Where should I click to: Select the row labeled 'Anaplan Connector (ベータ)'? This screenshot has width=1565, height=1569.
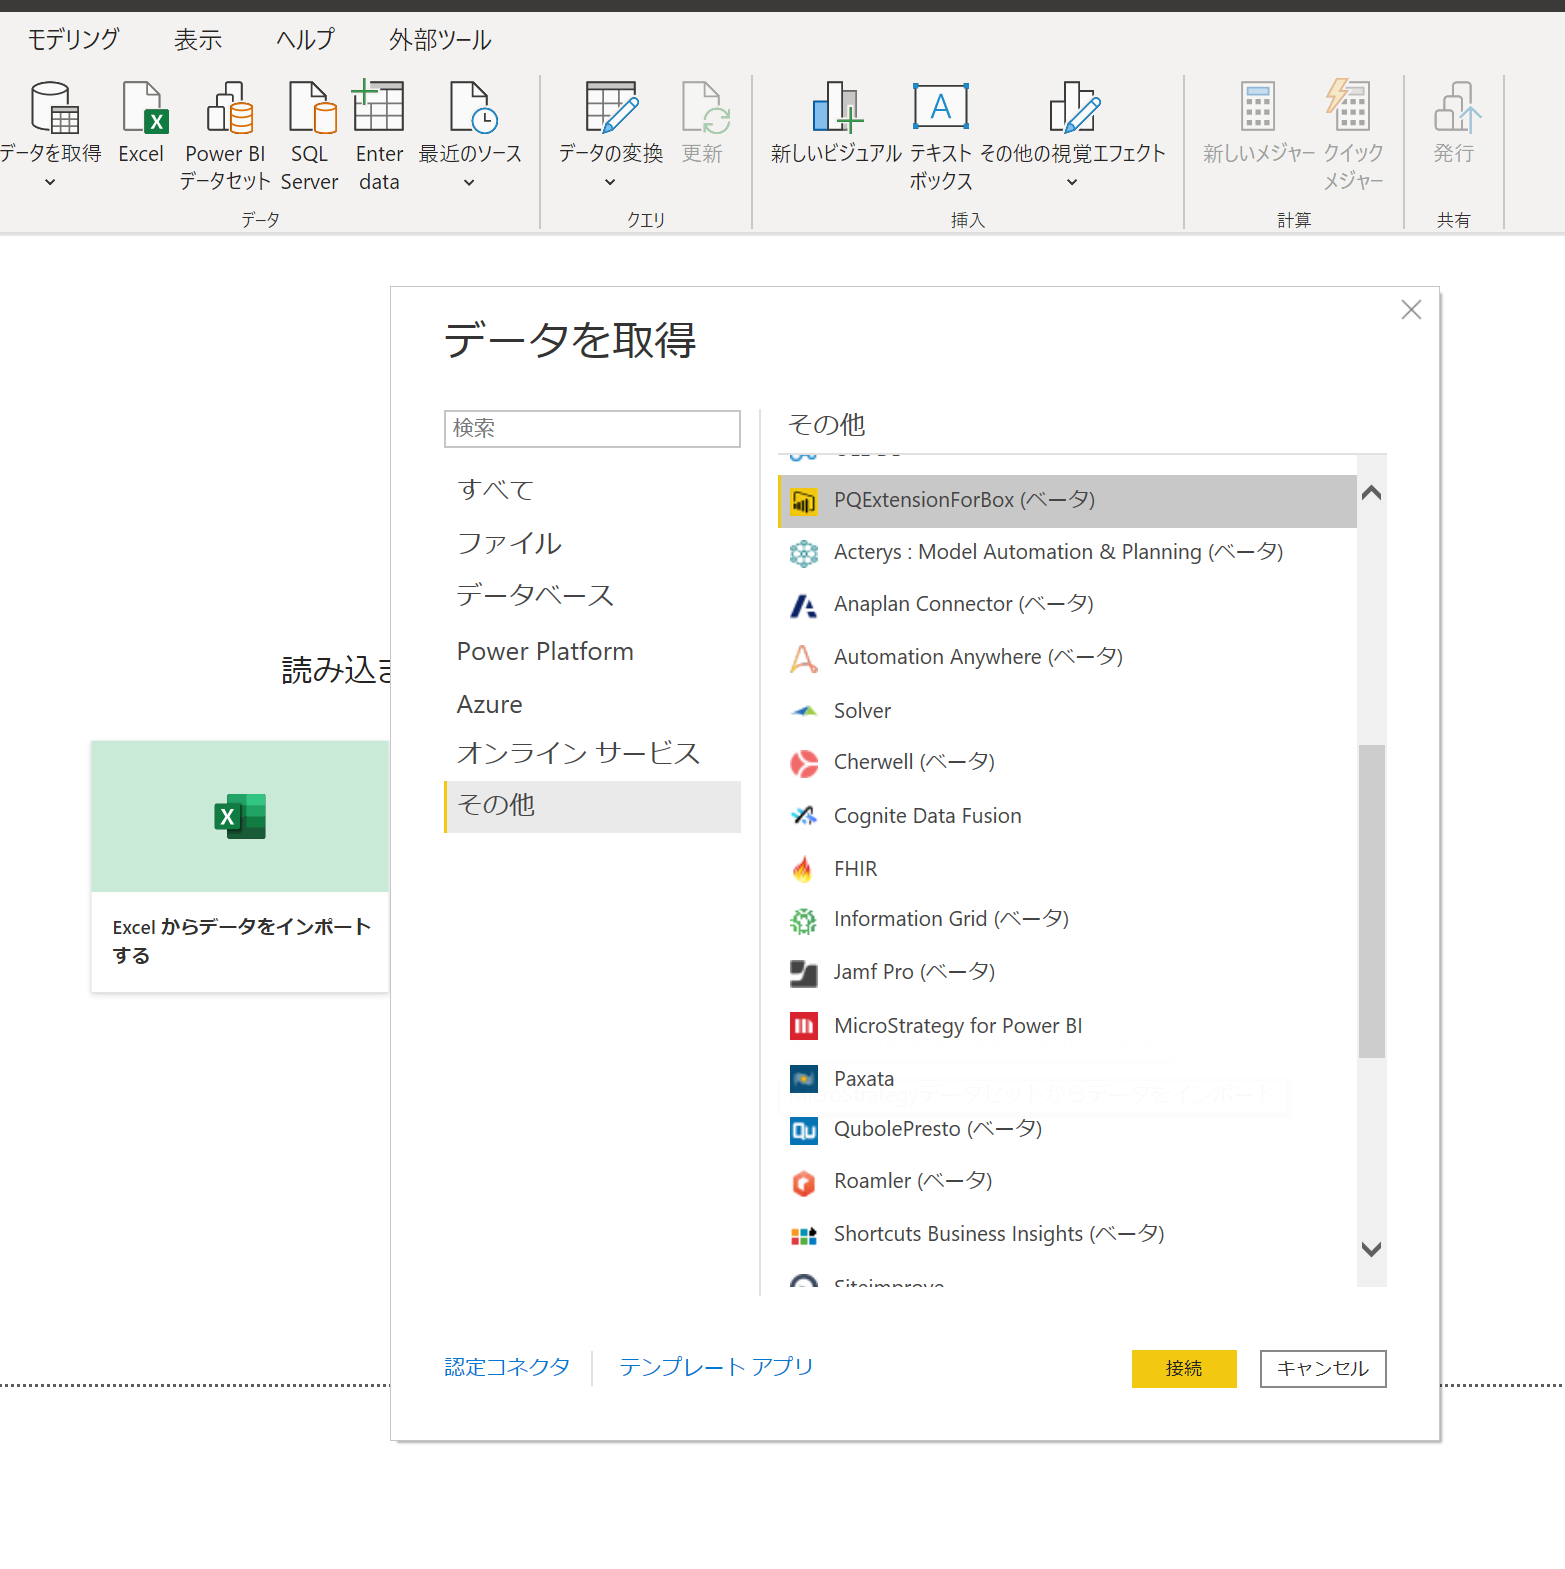(1067, 605)
